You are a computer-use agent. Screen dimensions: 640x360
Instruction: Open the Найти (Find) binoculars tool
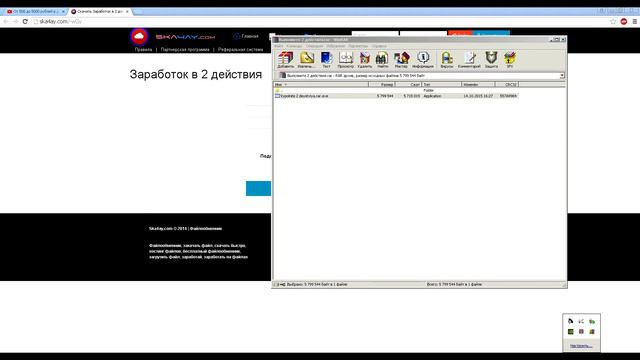click(x=382, y=60)
